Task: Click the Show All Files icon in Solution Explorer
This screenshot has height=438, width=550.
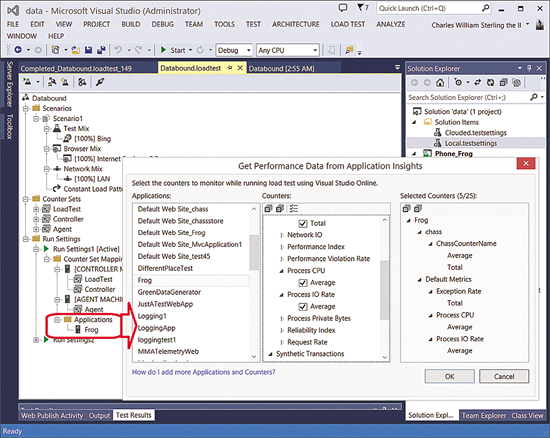Action: pos(516,82)
